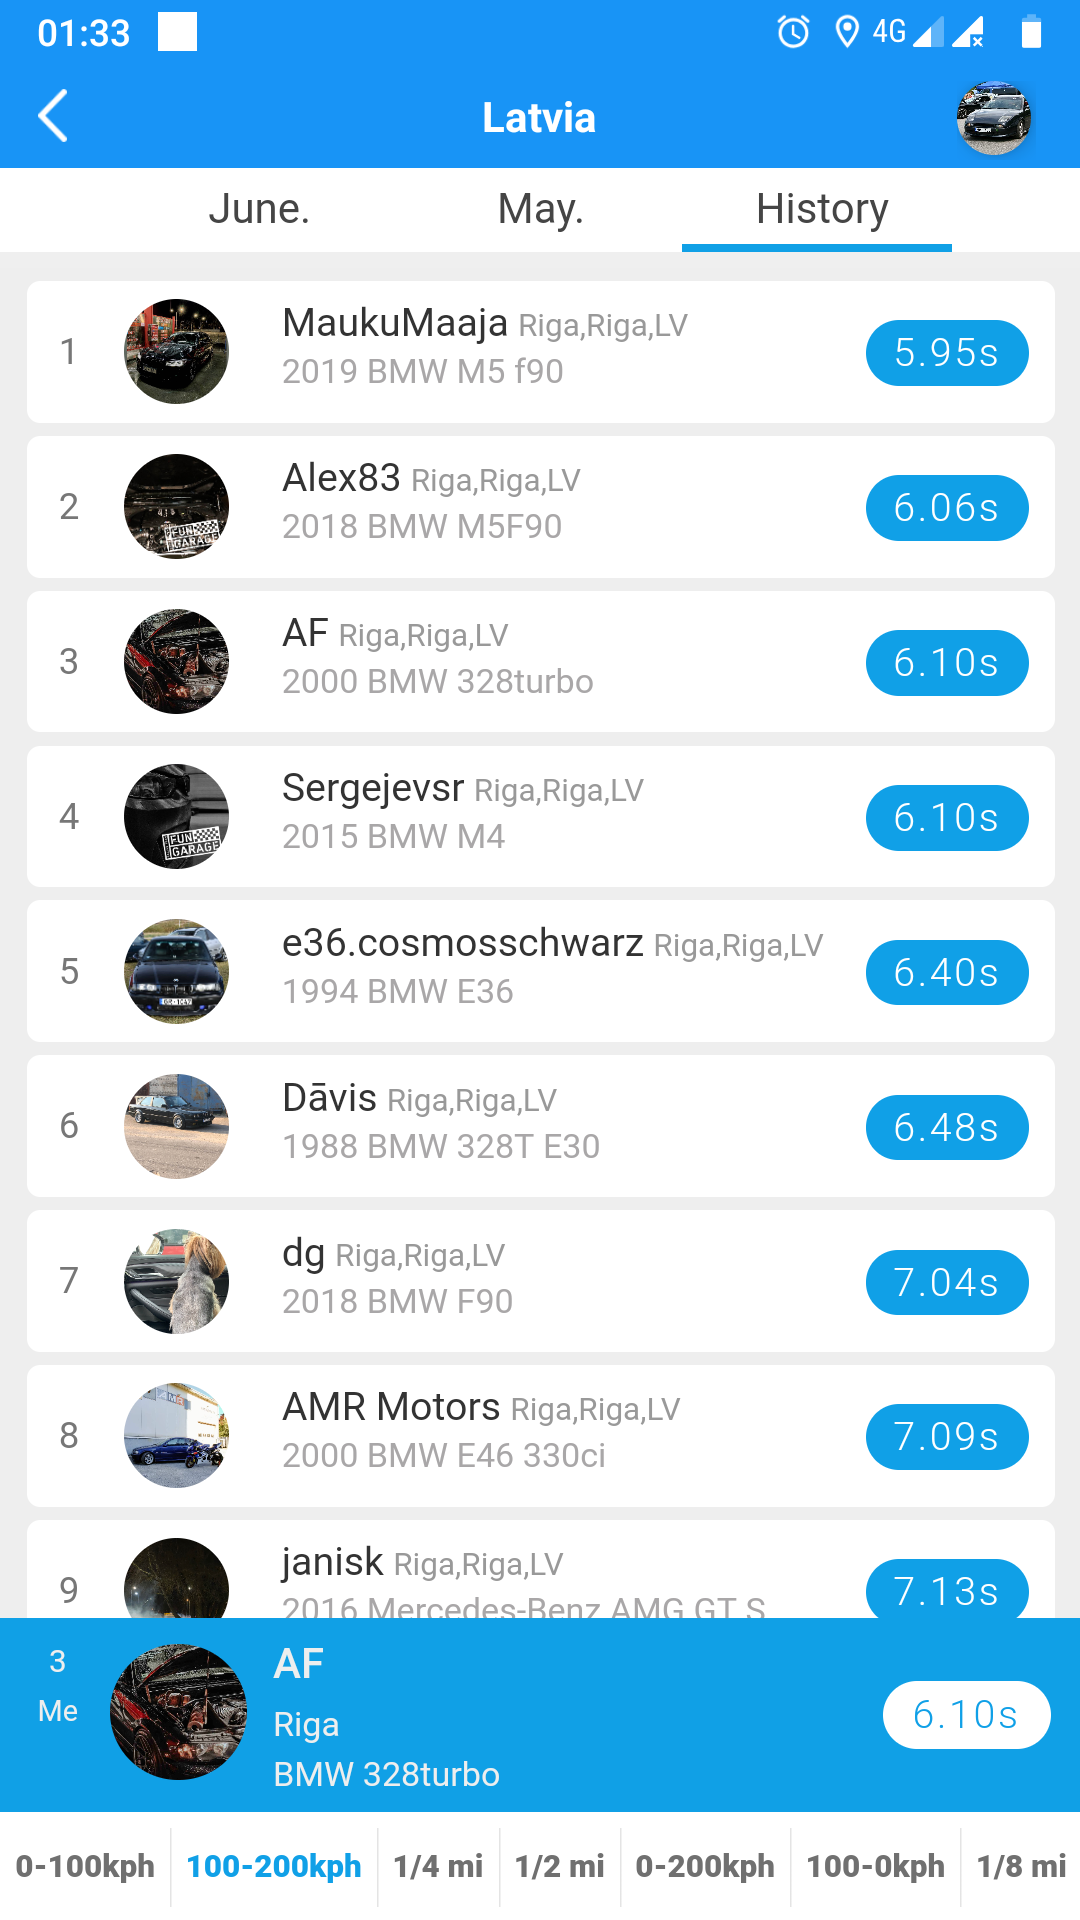Show 100-0kph braking leaderboard
Screen dimensions: 1080x1920
pyautogui.click(x=875, y=1866)
